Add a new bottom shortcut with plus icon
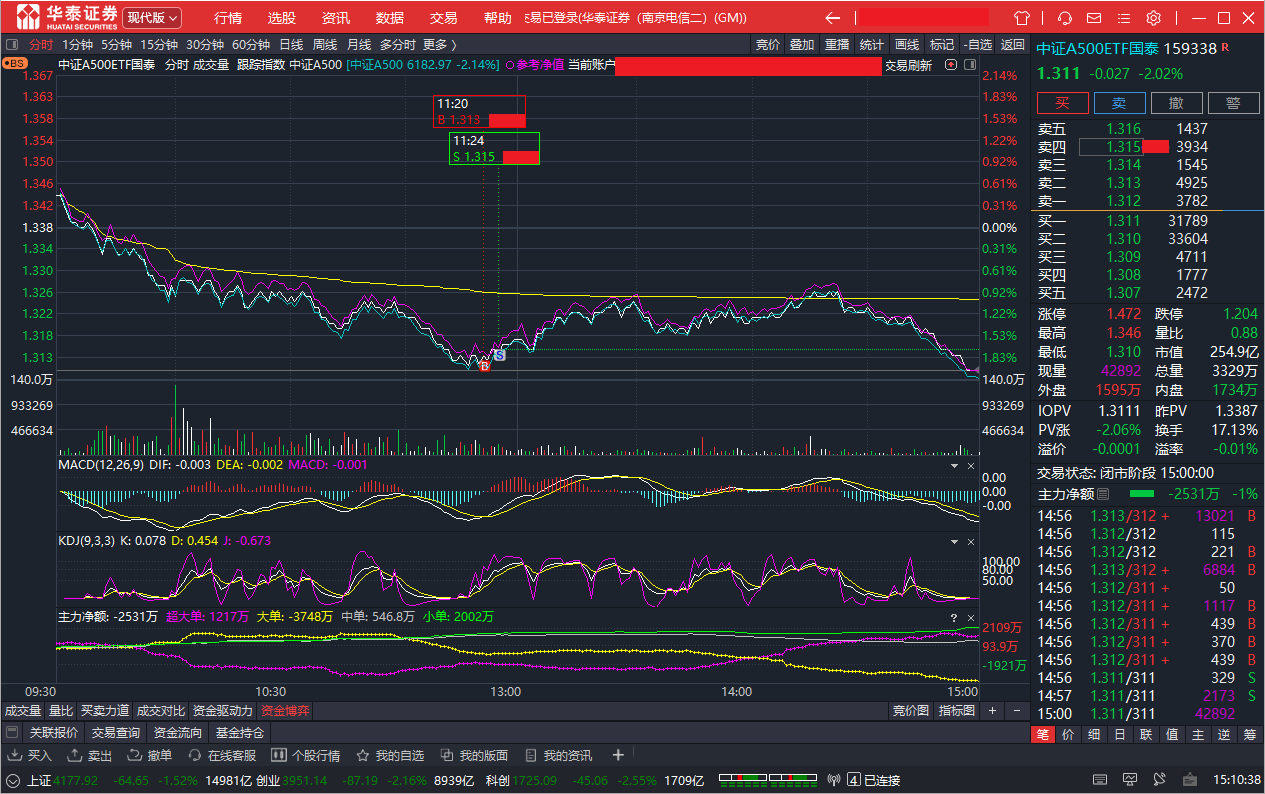This screenshot has width=1265, height=794. click(618, 755)
